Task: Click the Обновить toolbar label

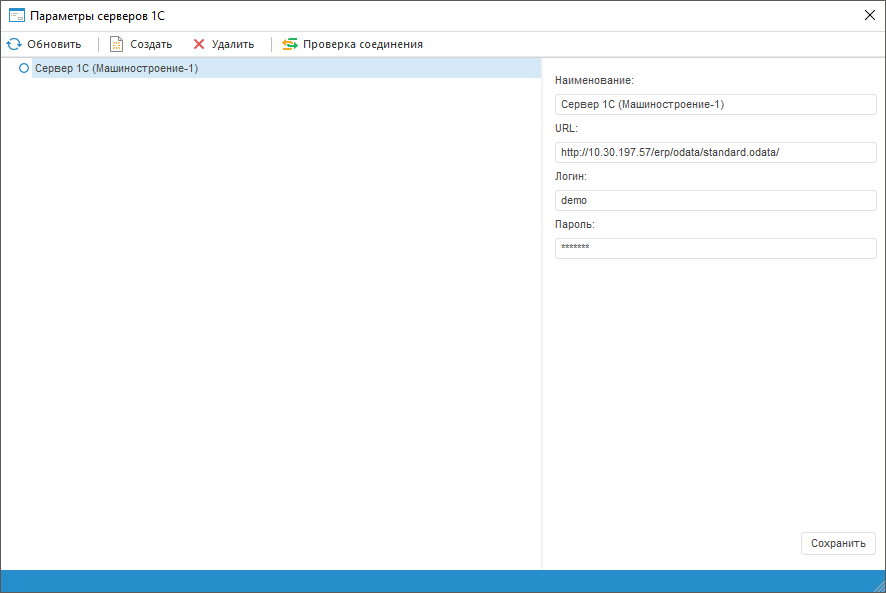Action: (54, 44)
